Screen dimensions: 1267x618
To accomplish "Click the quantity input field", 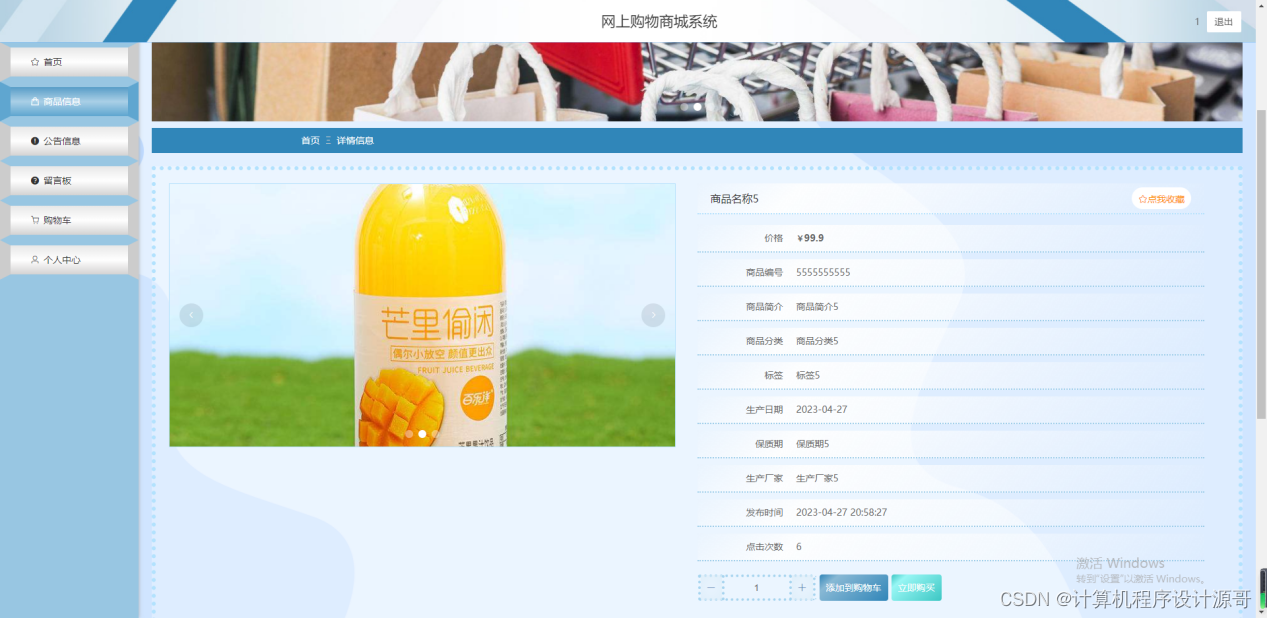I will pyautogui.click(x=757, y=588).
